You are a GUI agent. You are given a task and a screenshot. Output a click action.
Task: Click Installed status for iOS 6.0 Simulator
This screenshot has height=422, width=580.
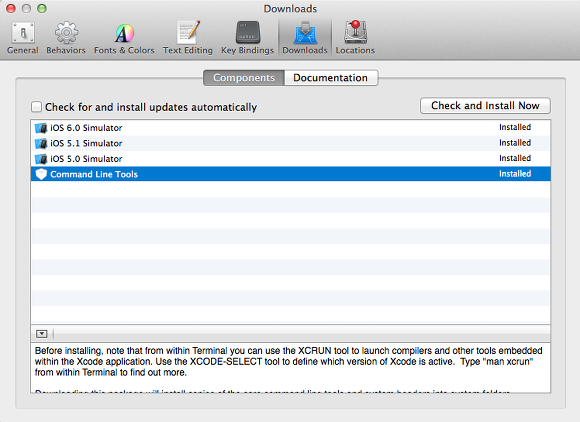[515, 127]
